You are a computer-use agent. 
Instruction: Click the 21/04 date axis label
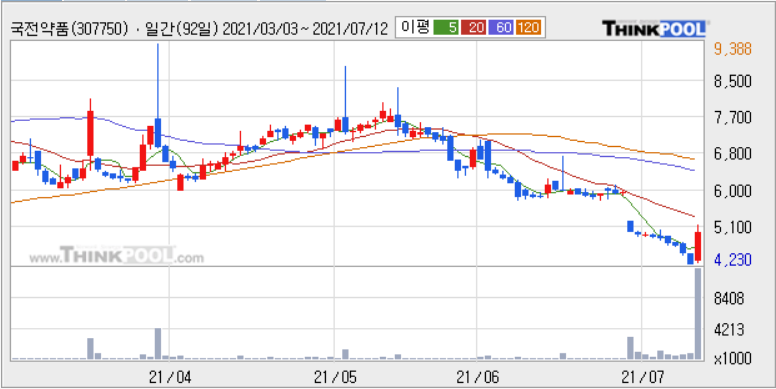coord(170,378)
